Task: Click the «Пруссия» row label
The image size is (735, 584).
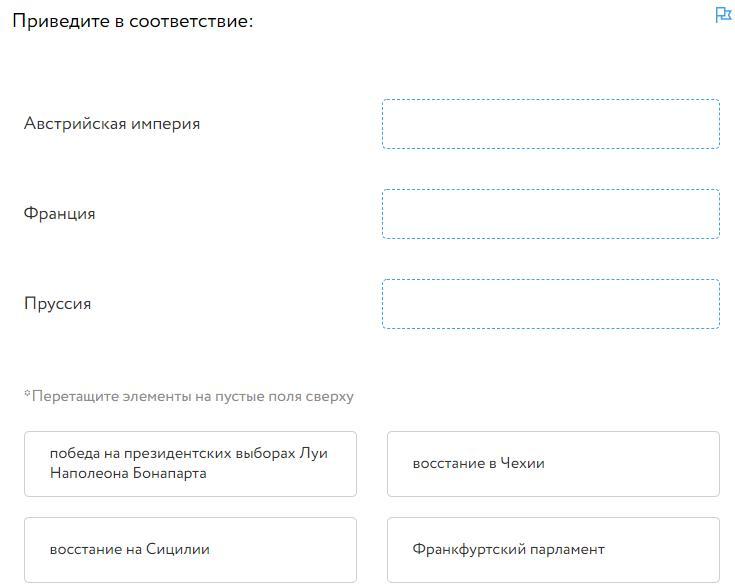Action: pos(58,304)
